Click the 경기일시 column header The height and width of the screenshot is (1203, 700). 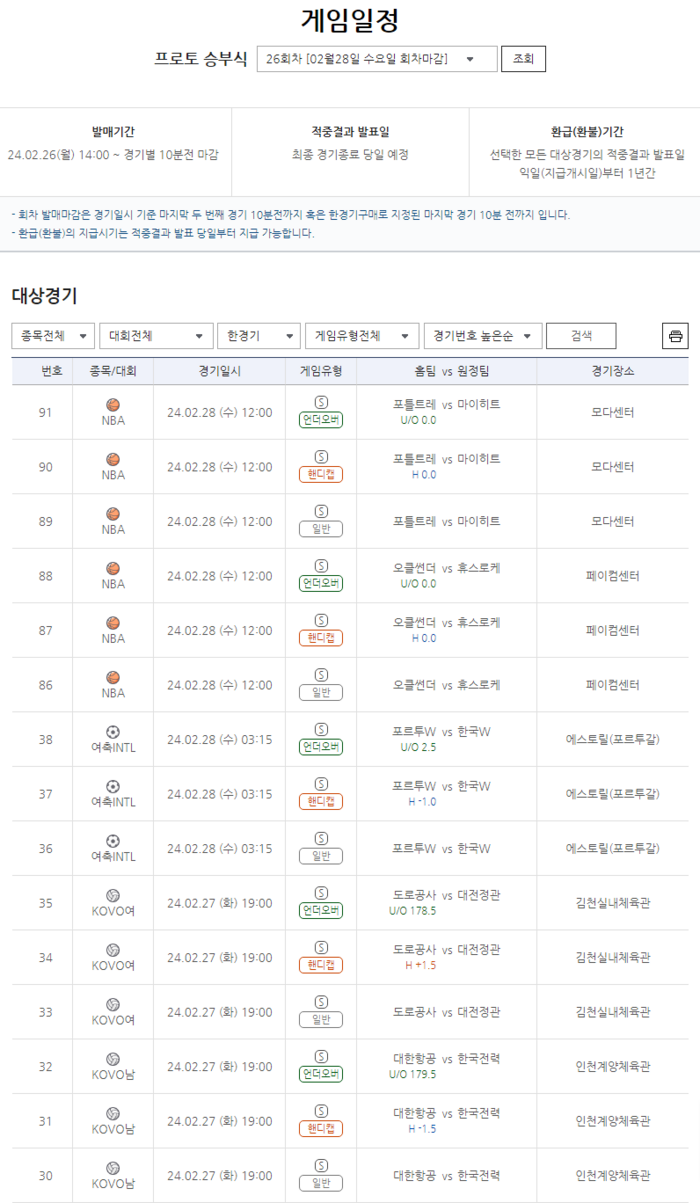212,371
